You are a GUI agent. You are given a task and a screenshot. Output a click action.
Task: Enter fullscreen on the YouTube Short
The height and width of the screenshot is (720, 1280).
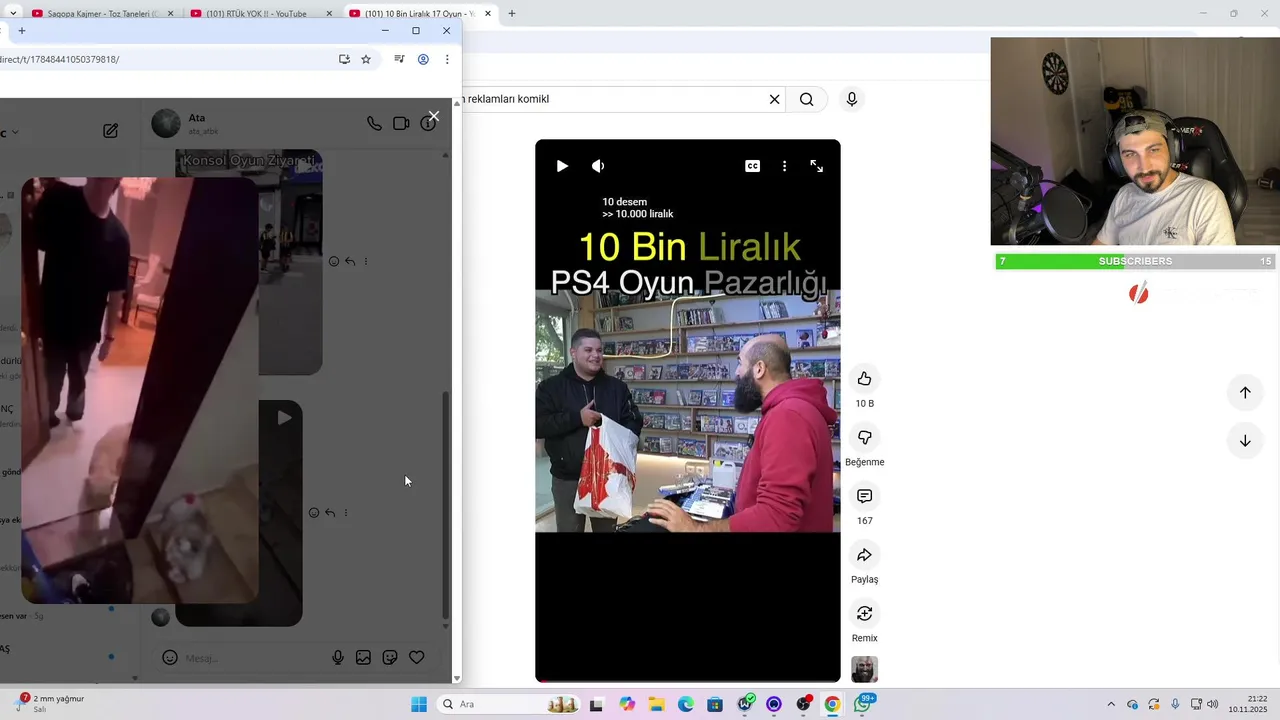pos(817,166)
